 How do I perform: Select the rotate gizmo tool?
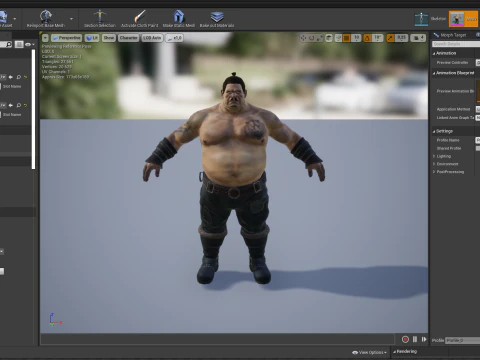coord(311,38)
